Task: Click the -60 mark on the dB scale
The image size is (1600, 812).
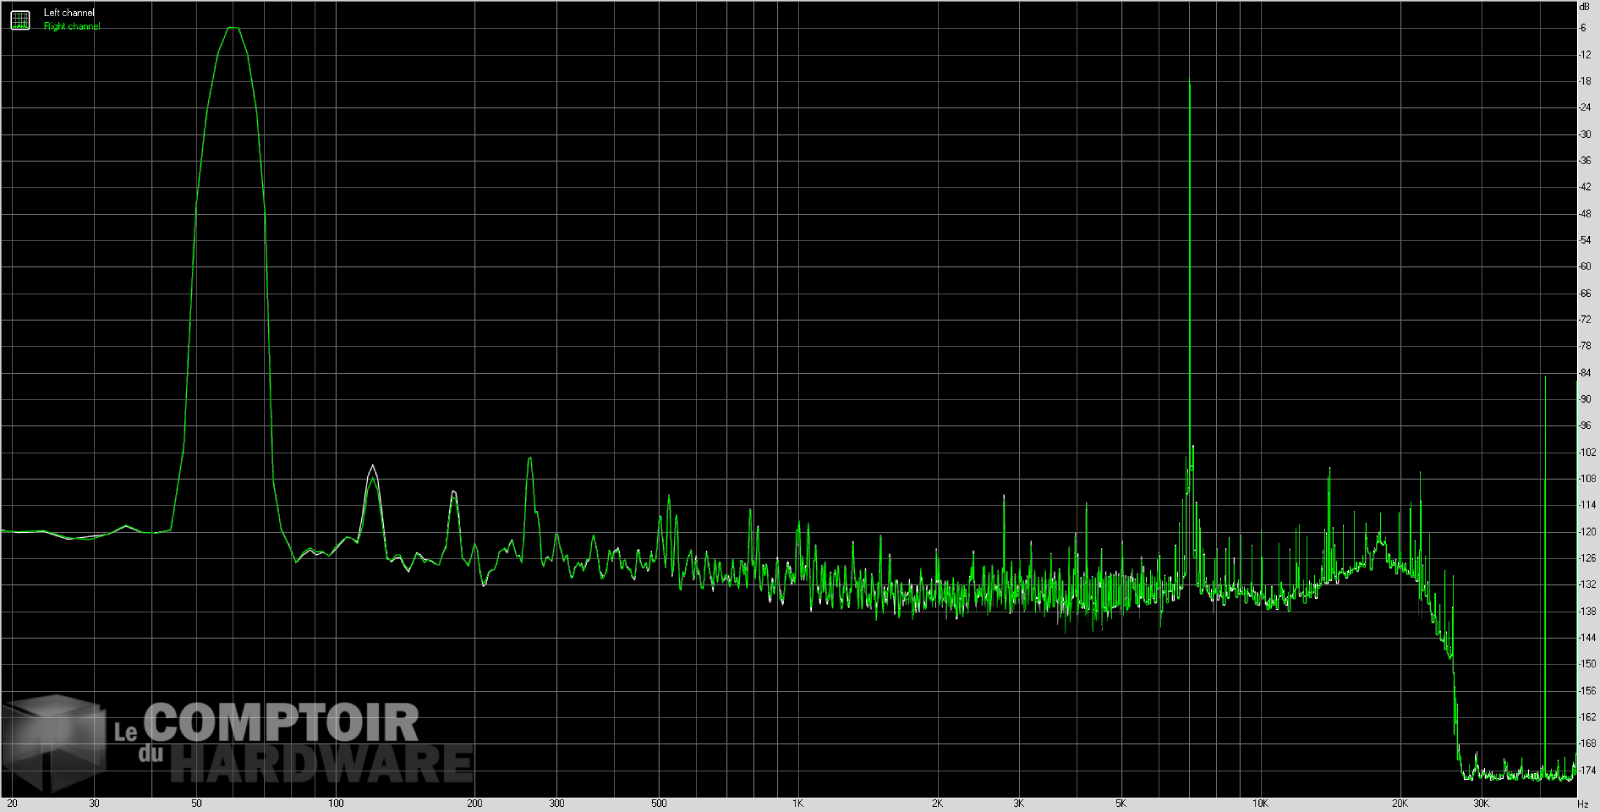Action: (1585, 267)
